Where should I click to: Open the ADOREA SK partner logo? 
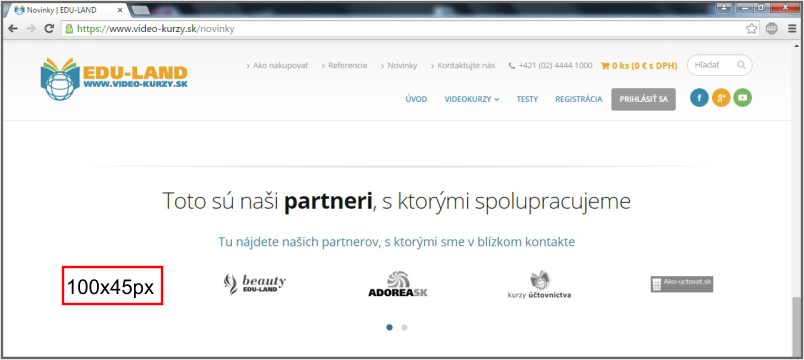point(398,284)
